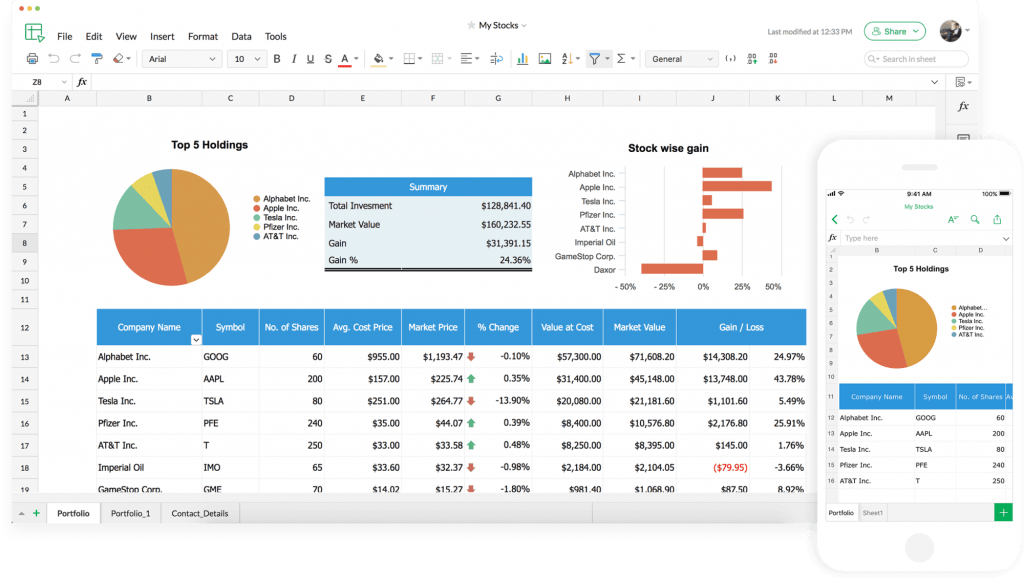Viewport: 1024px width, 582px height.
Task: Insert an image
Action: [x=545, y=59]
